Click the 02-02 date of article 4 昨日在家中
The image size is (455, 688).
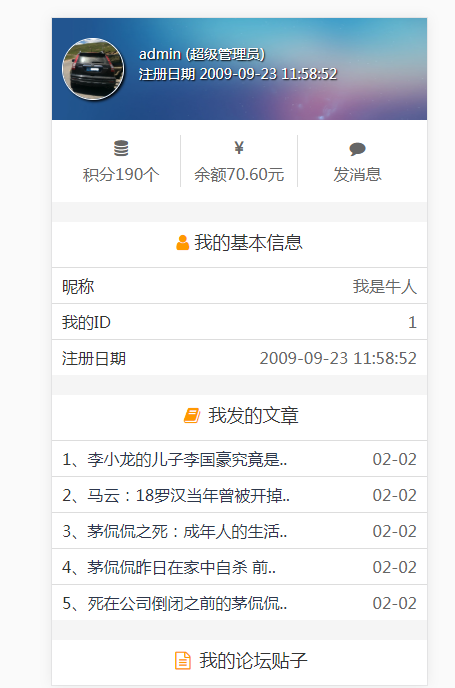click(394, 567)
